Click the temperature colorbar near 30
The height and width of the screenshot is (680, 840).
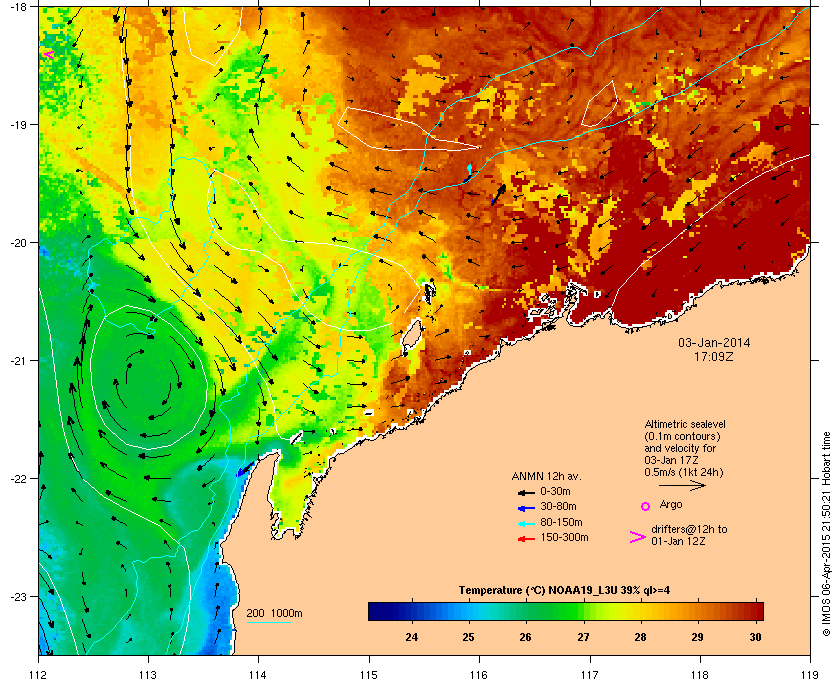click(x=755, y=611)
